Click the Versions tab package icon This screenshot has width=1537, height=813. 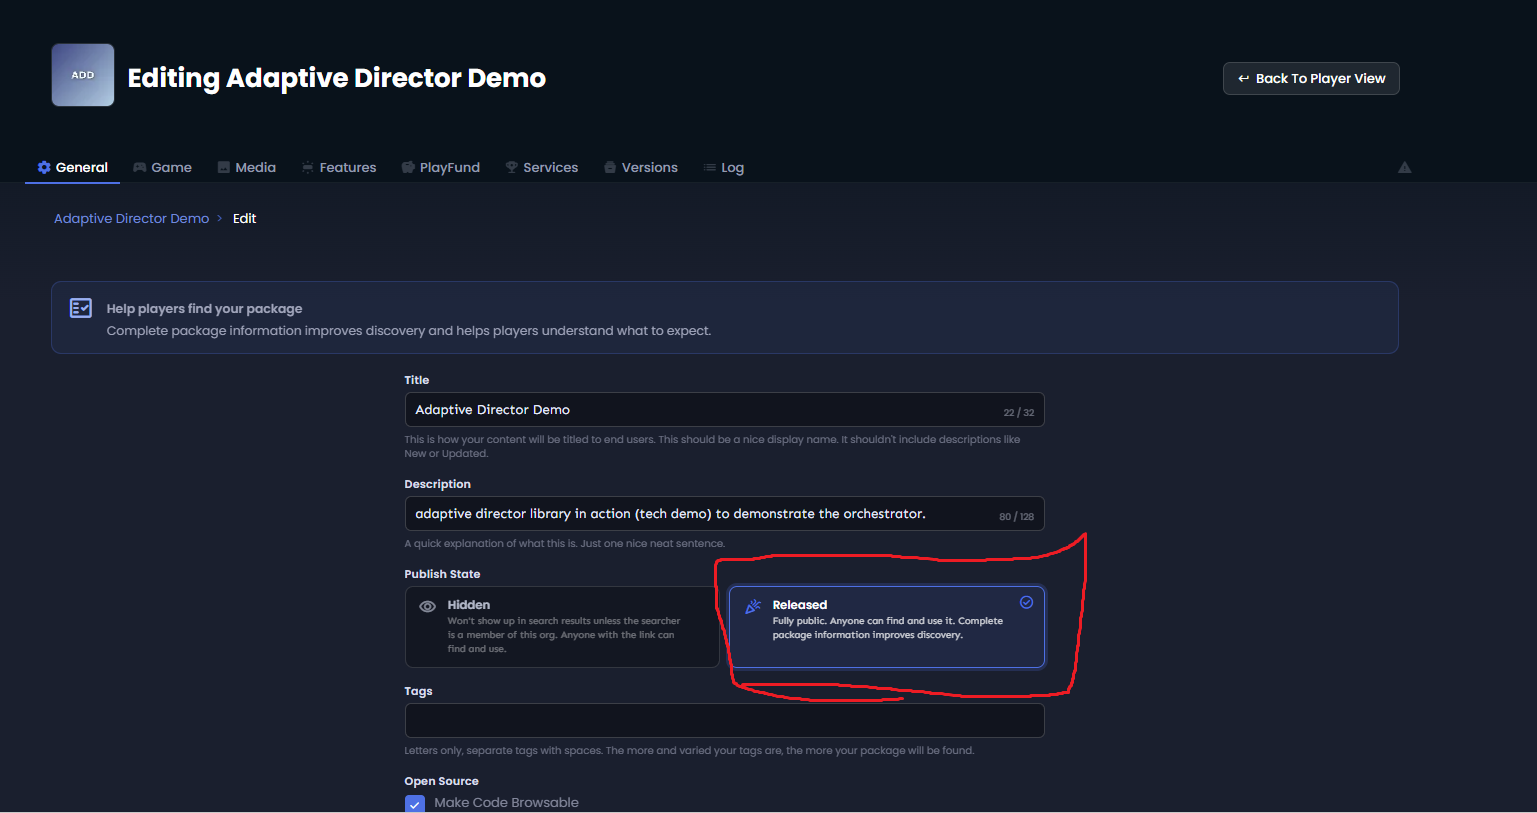point(610,167)
